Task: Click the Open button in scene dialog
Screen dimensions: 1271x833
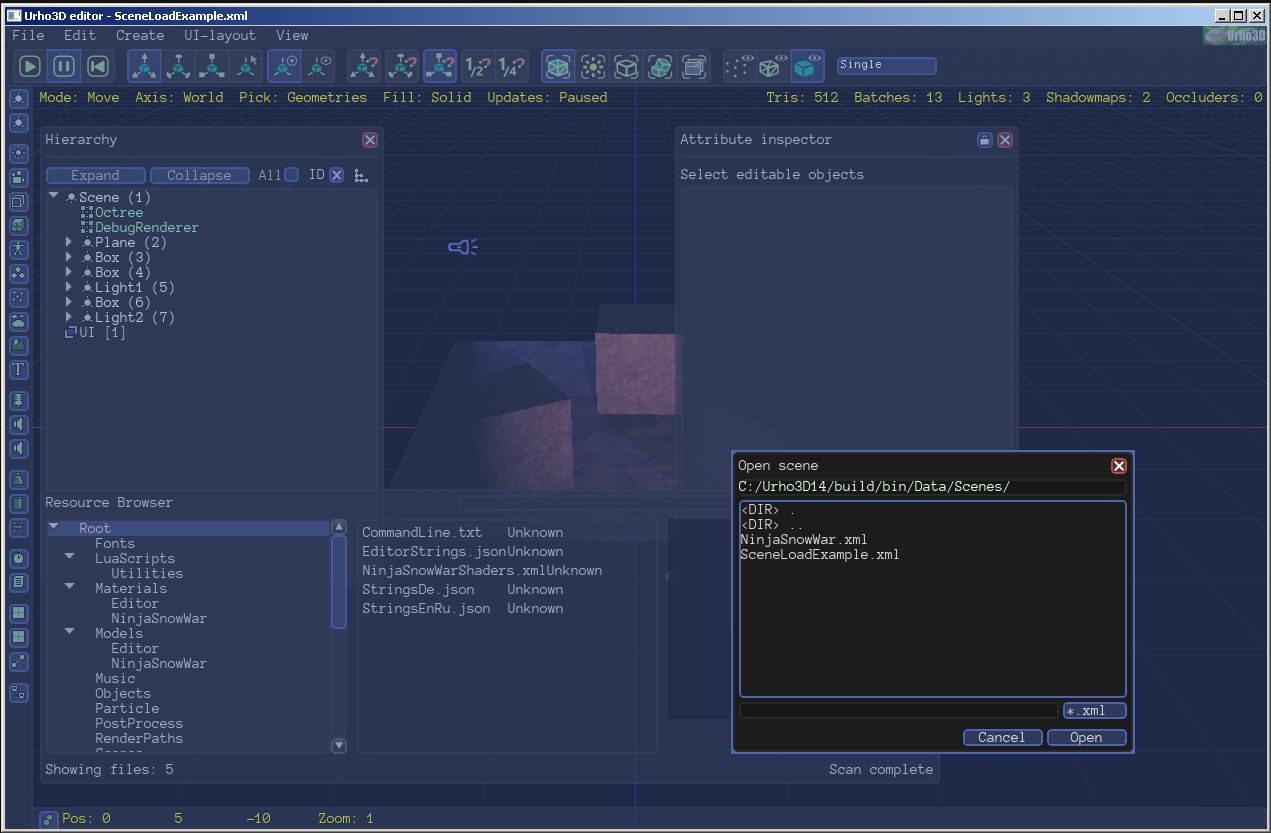Action: point(1086,737)
